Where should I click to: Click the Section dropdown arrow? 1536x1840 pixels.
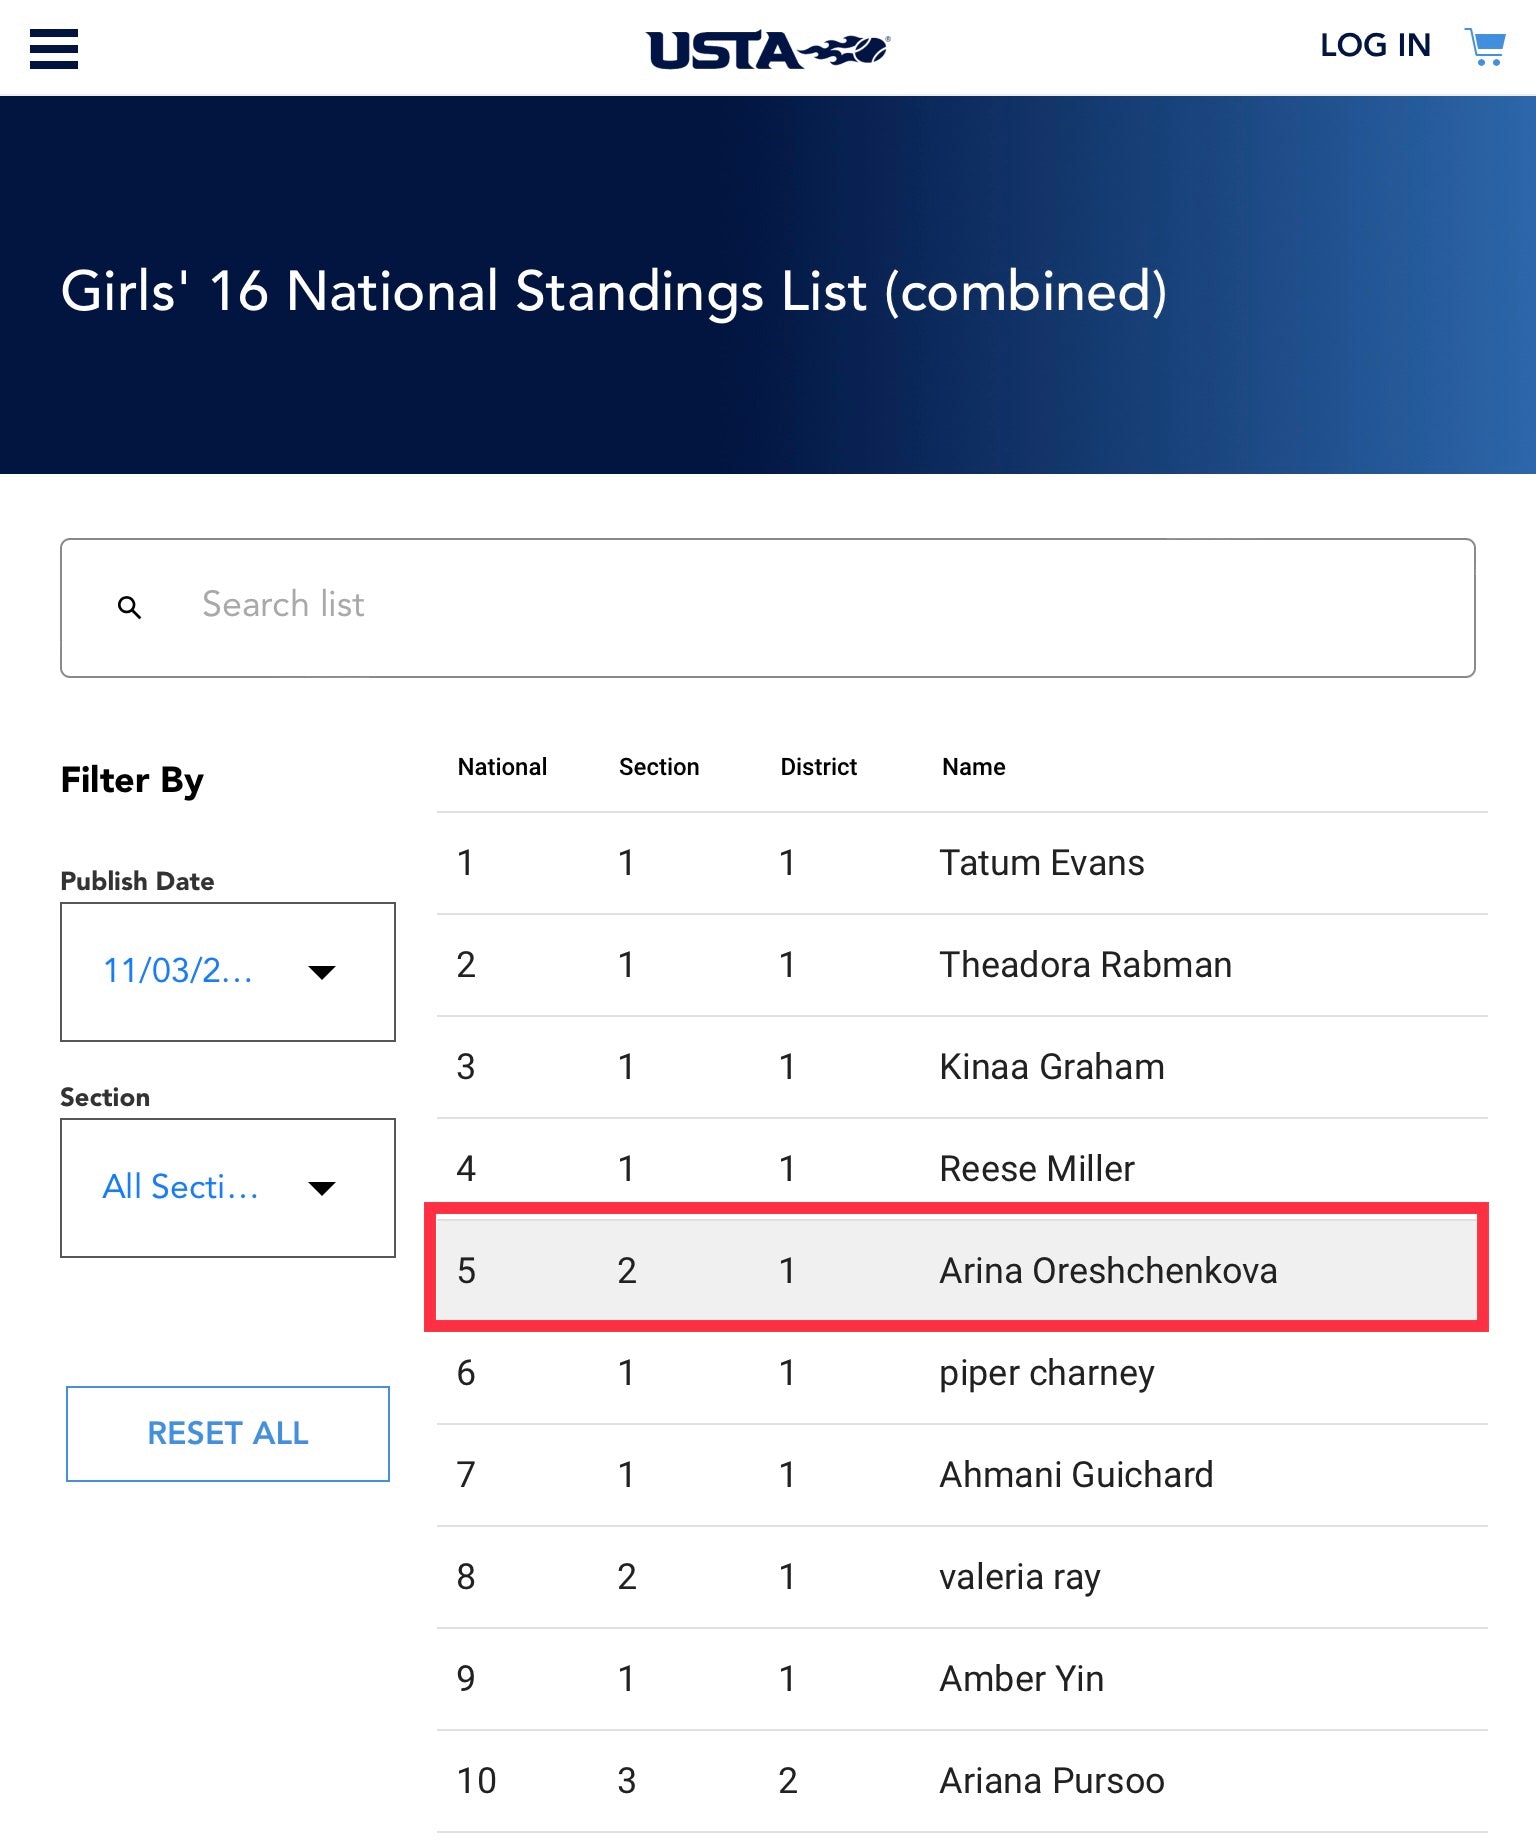tap(322, 1188)
